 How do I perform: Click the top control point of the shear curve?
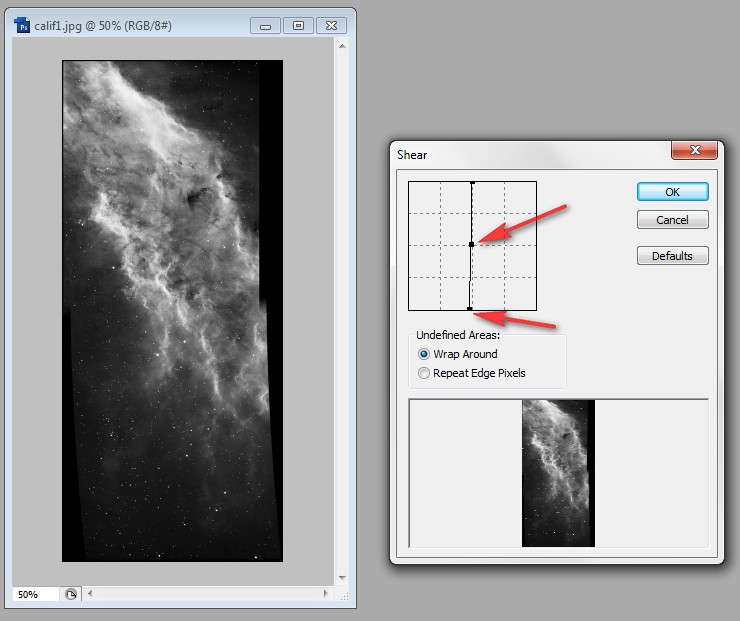(471, 182)
